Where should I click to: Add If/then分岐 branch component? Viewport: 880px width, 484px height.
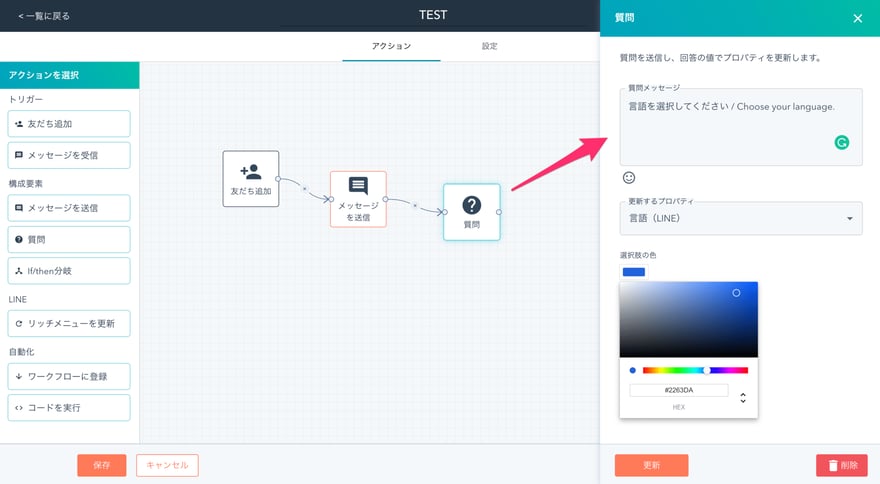pos(69,271)
